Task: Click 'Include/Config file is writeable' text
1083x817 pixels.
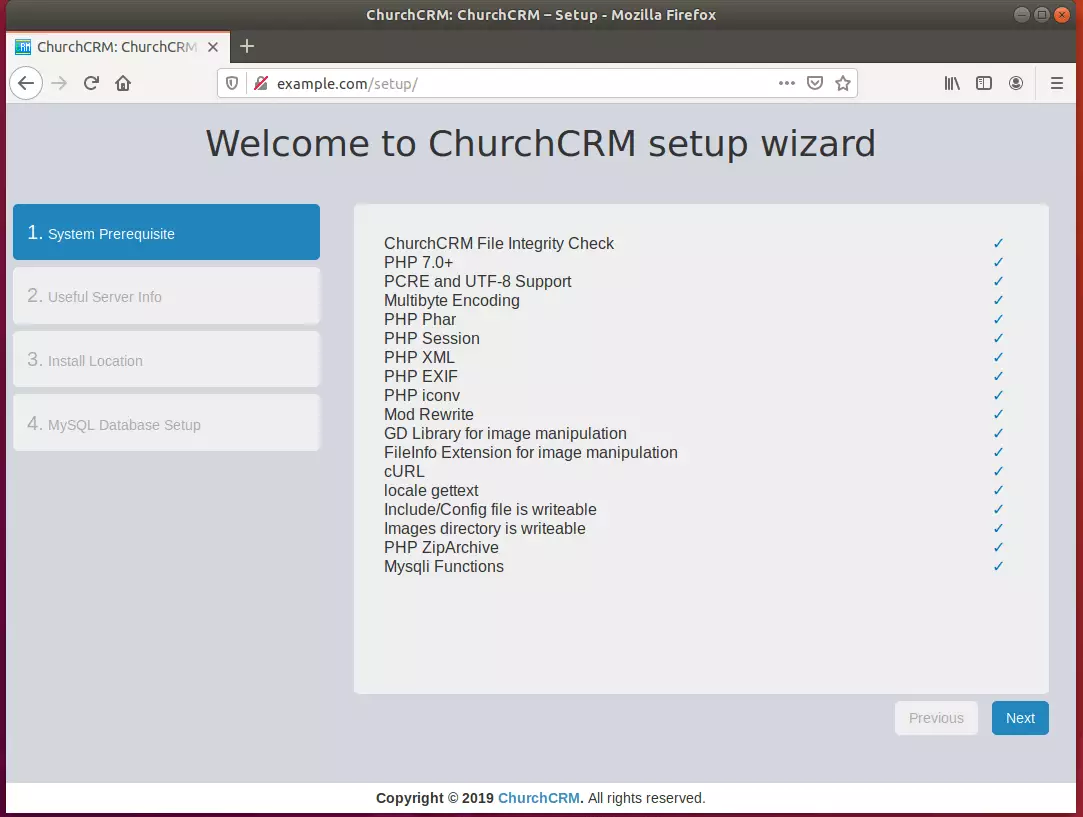Action: coord(490,510)
